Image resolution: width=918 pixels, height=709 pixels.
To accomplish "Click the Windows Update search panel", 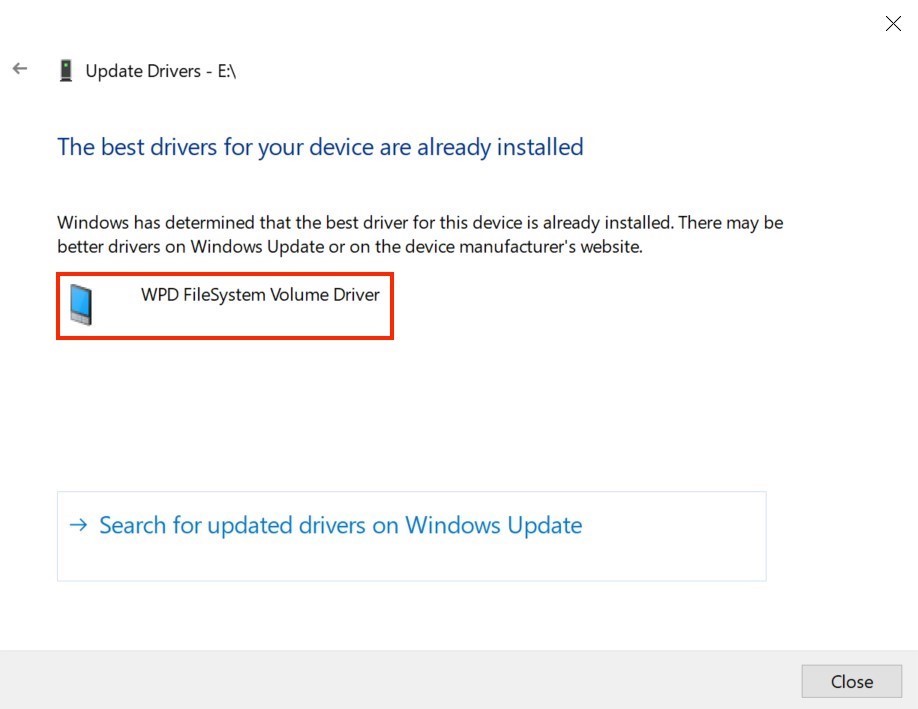I will pyautogui.click(x=411, y=535).
